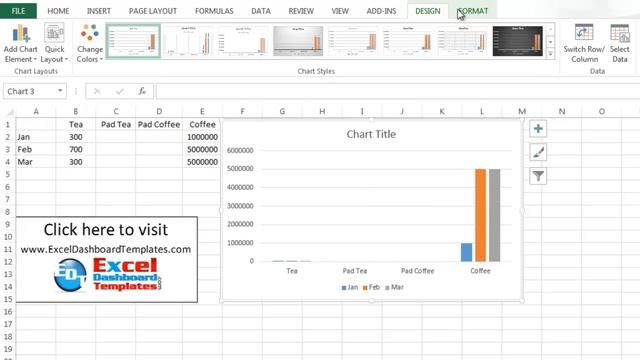Click the 6000000 vertical axis label

[x=240, y=151]
